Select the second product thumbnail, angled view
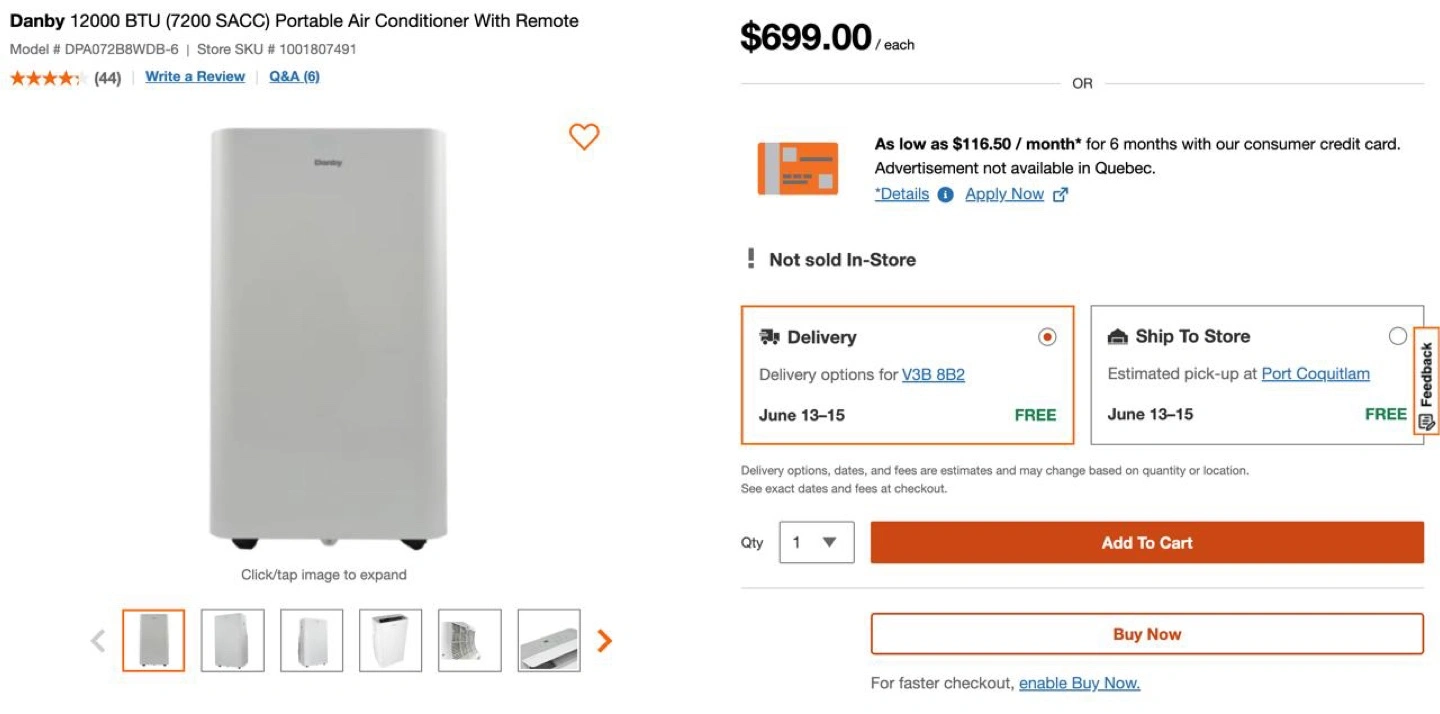The width and height of the screenshot is (1440, 714). pos(233,640)
